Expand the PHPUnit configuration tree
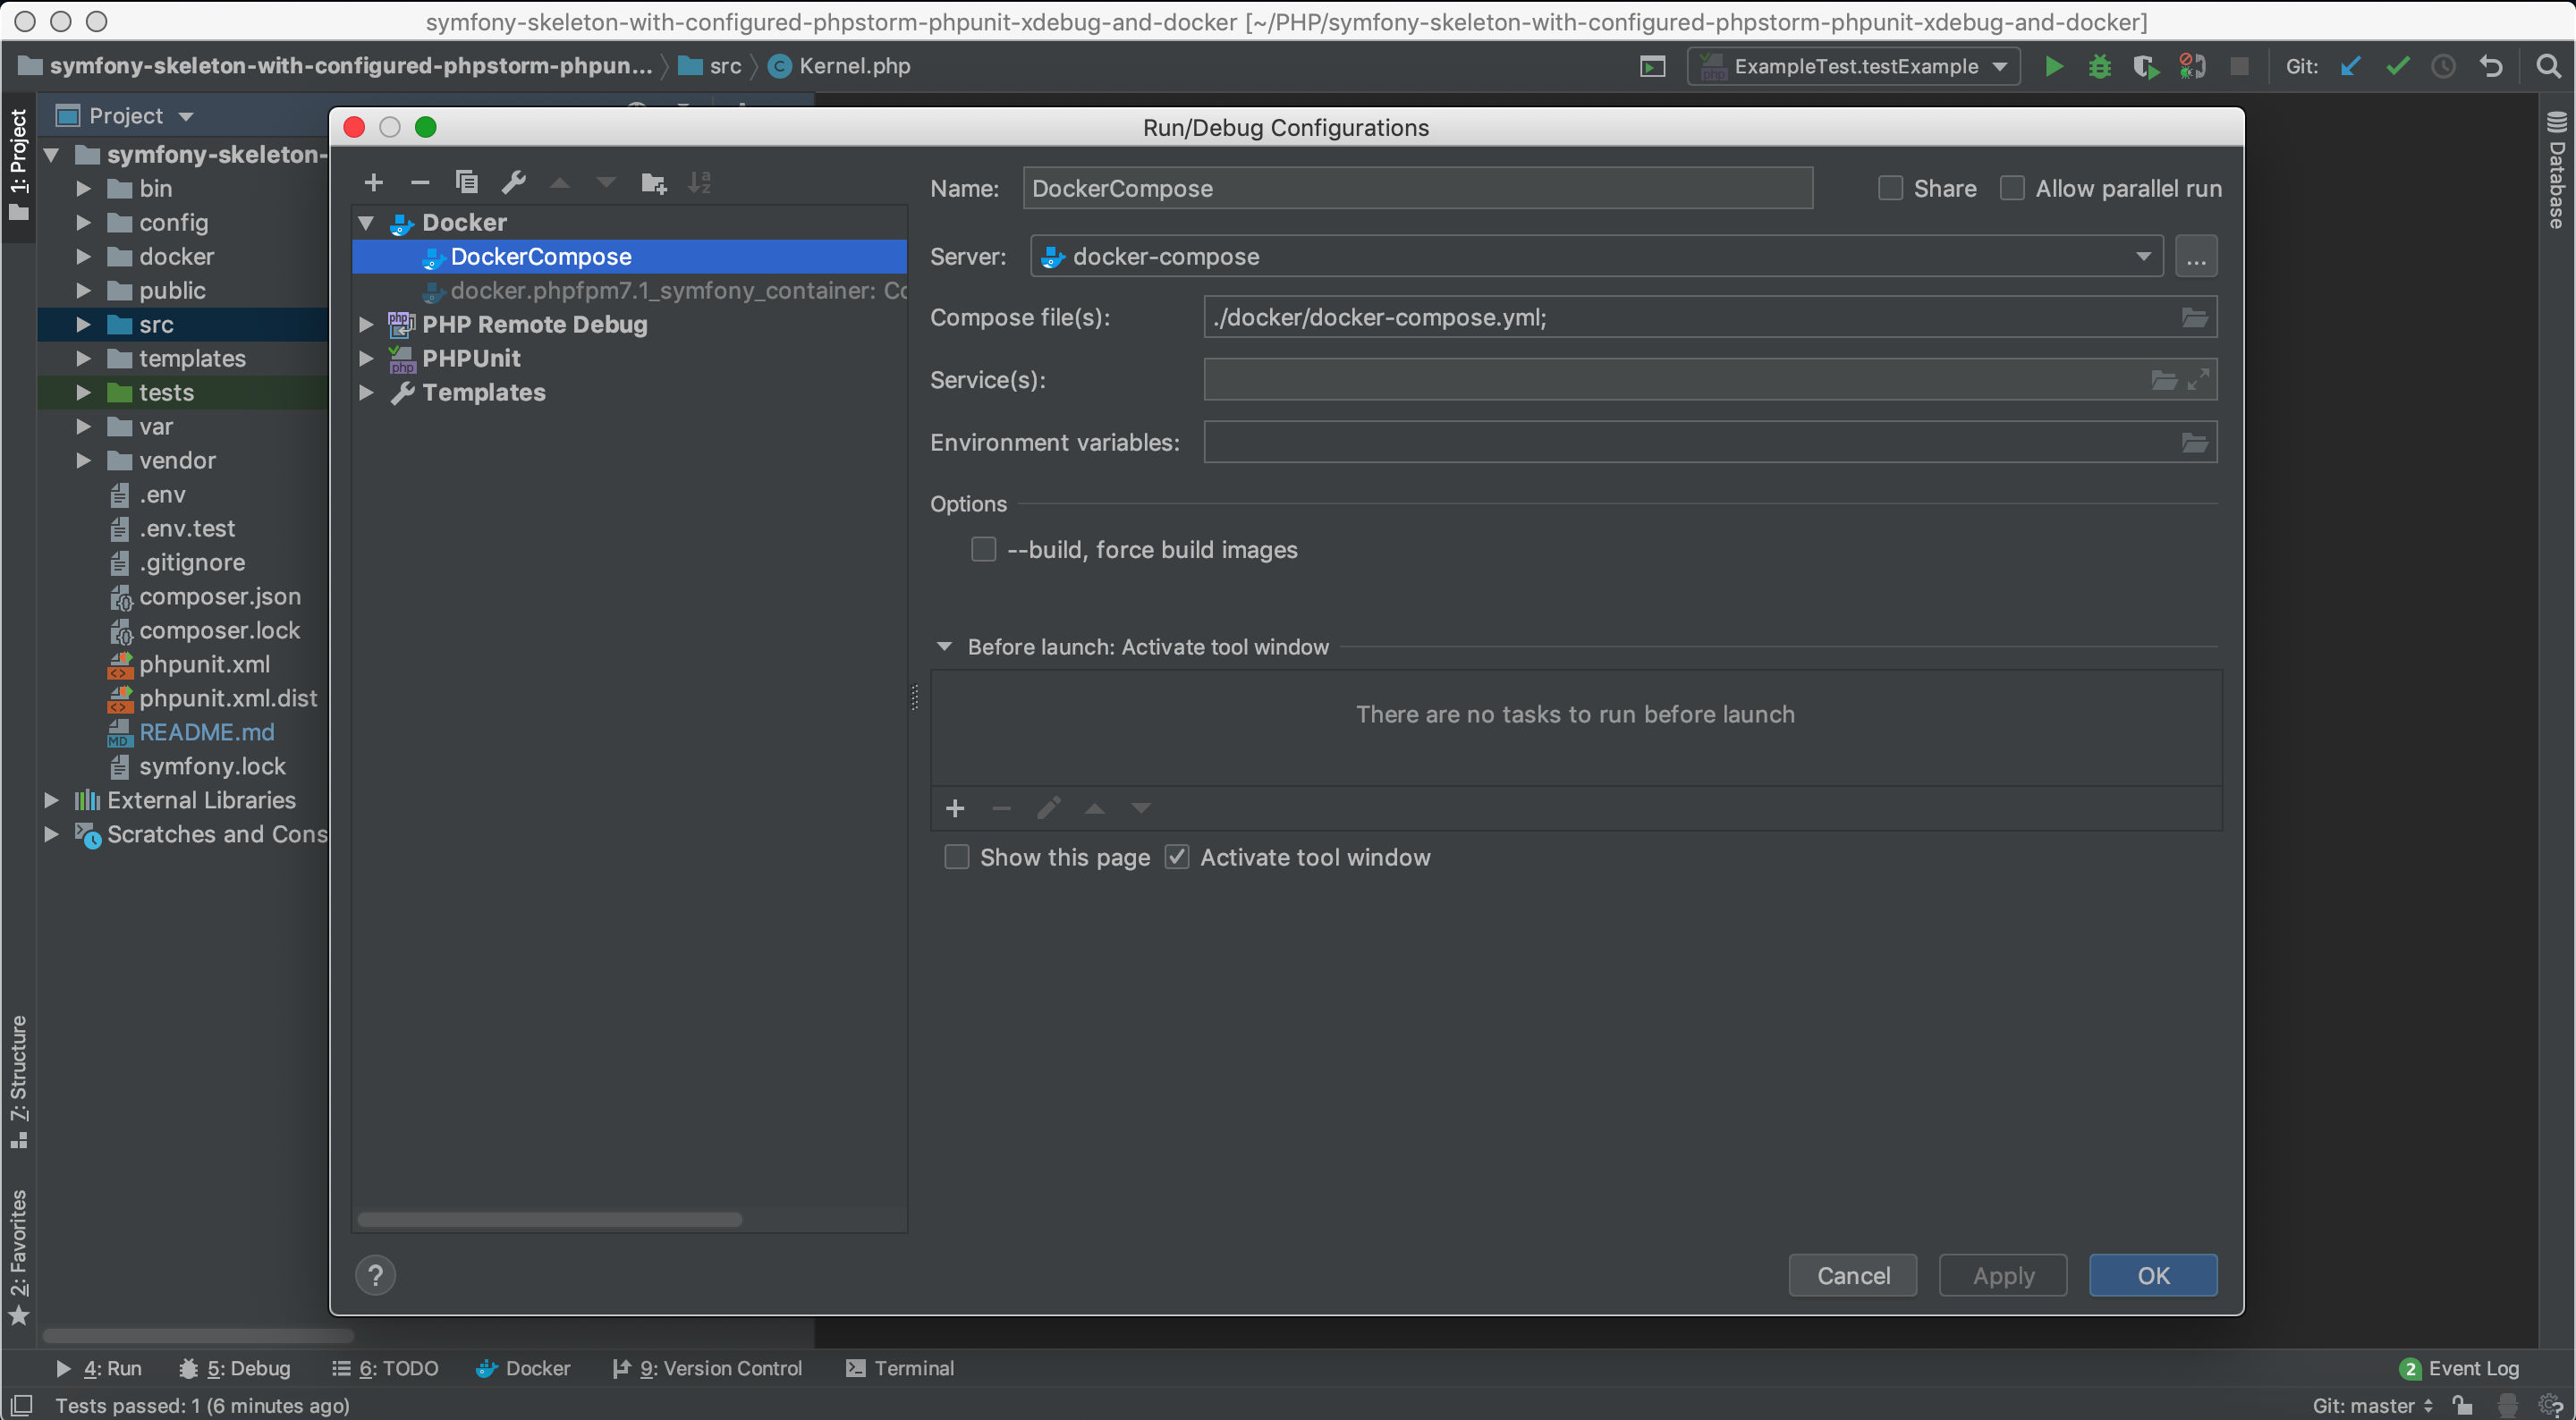 coord(369,359)
